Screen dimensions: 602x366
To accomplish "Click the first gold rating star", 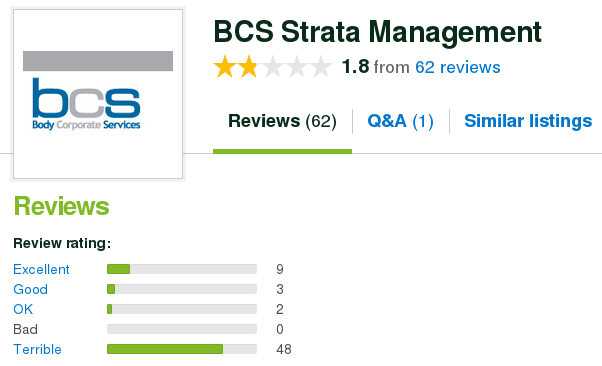I will click(225, 67).
